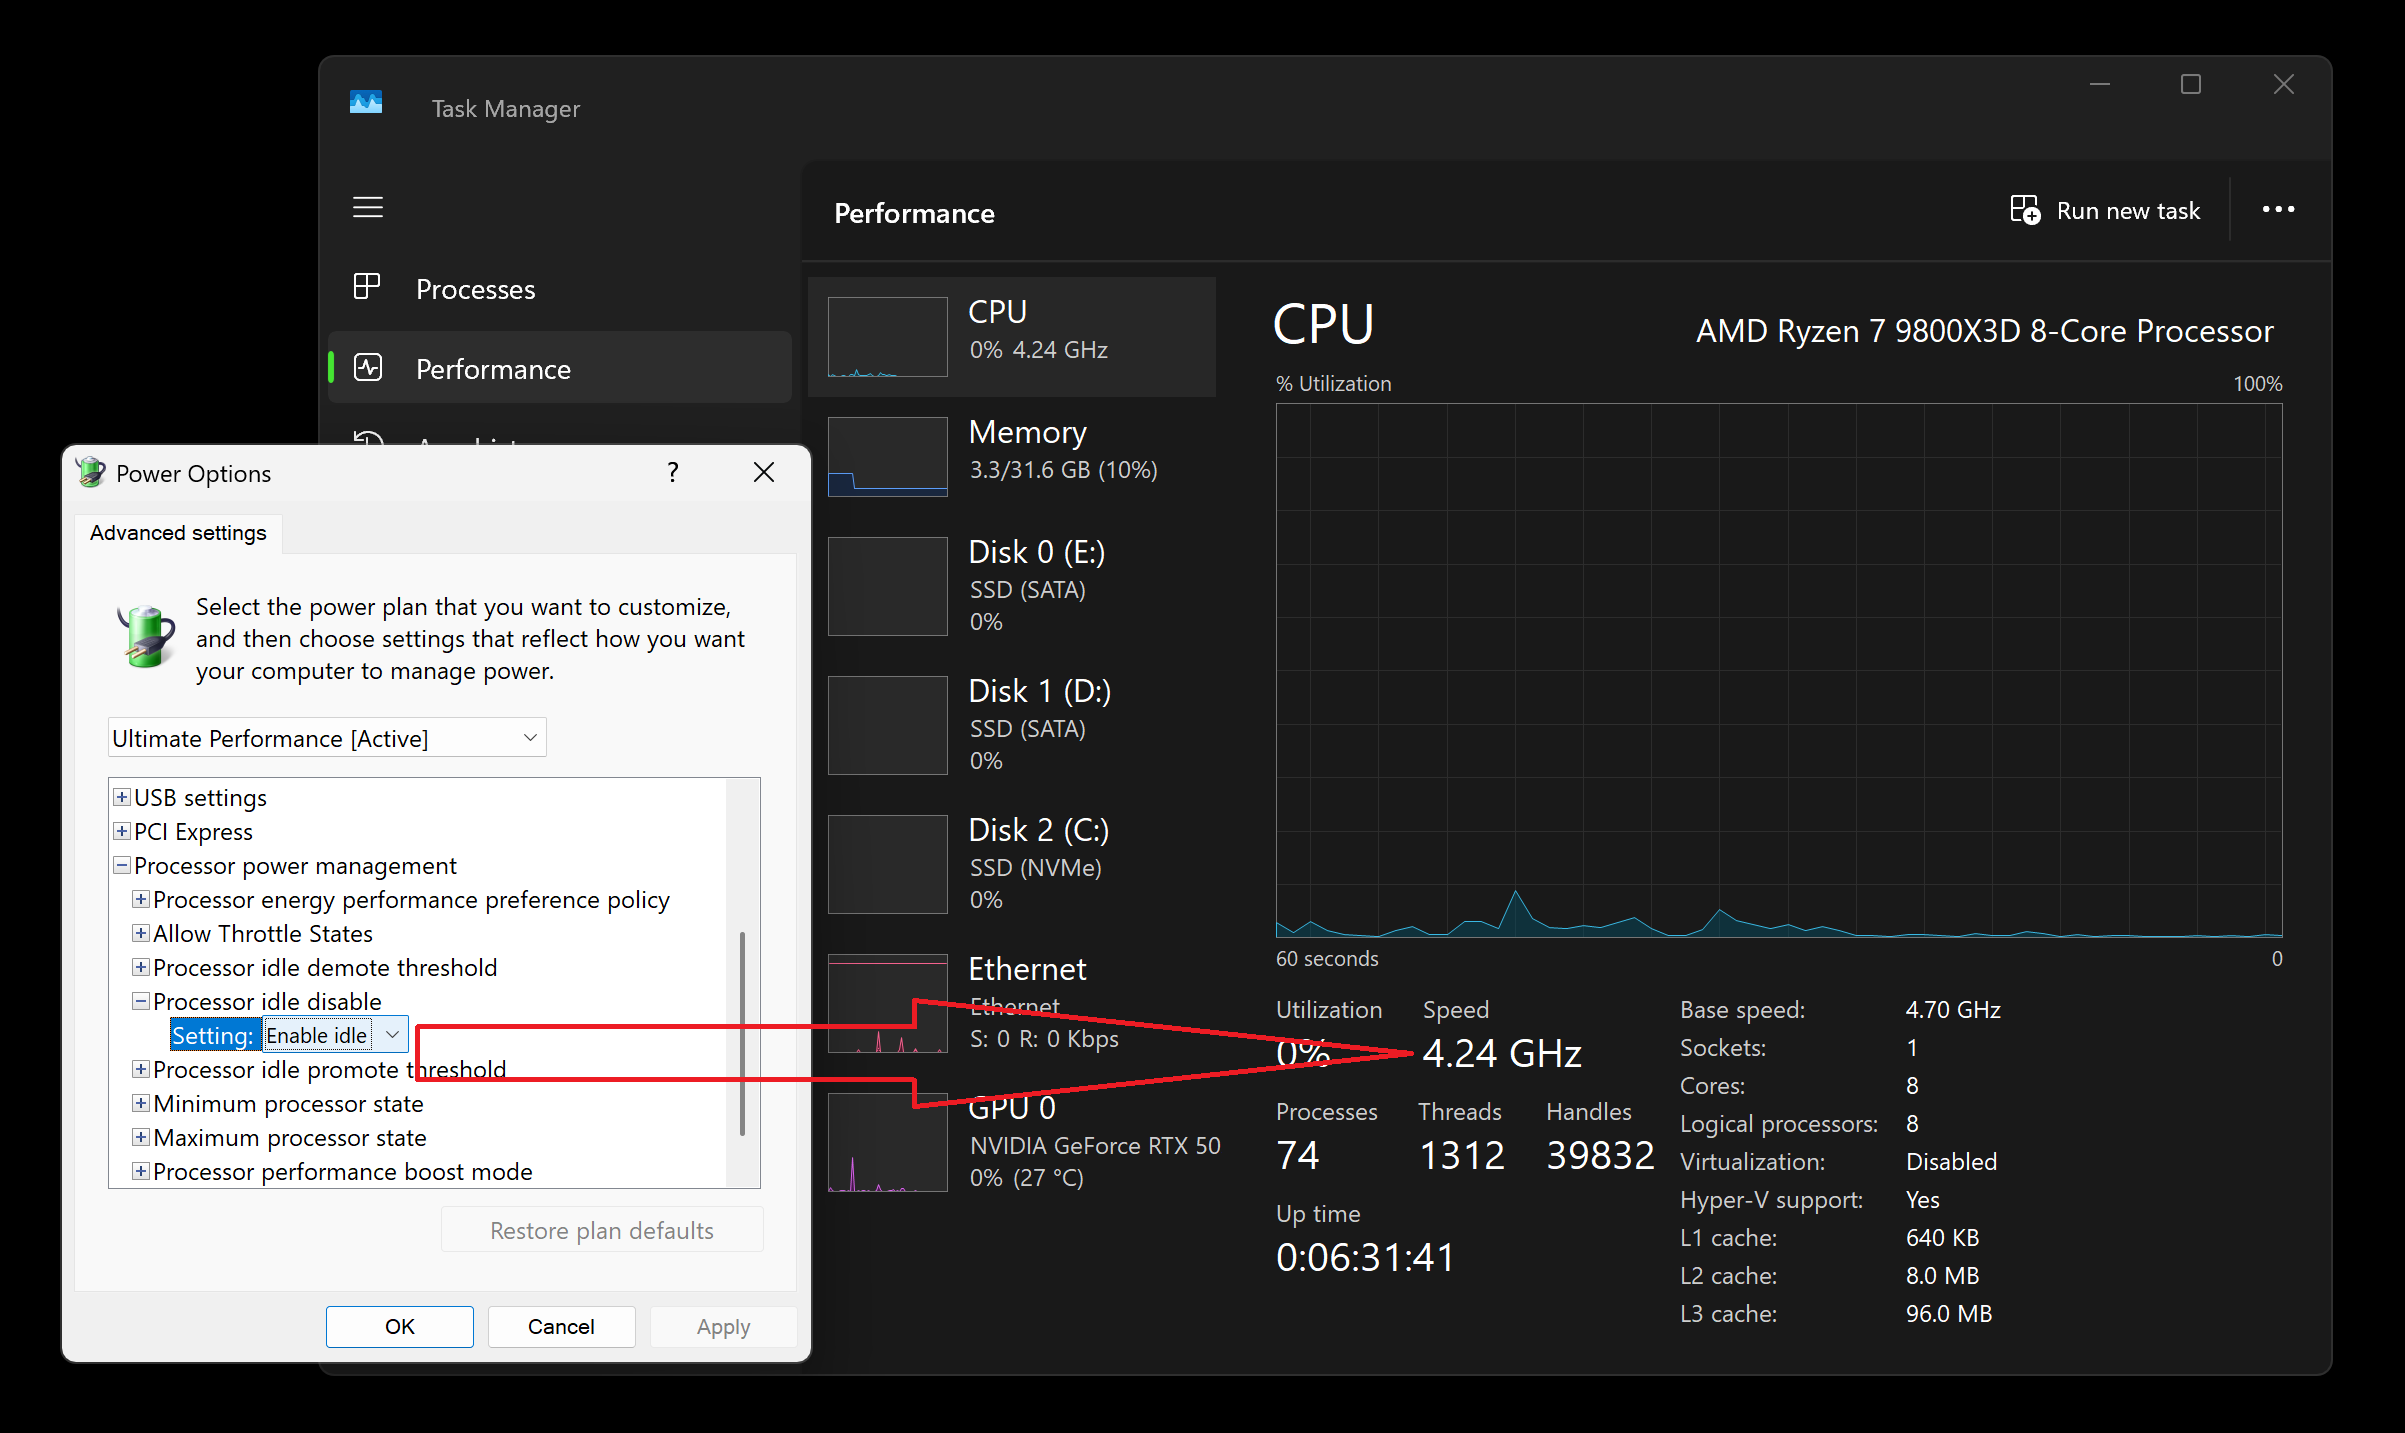Switch to the Advanced settings tab
Screen dimensions: 2405x1433
pyautogui.click(x=178, y=533)
